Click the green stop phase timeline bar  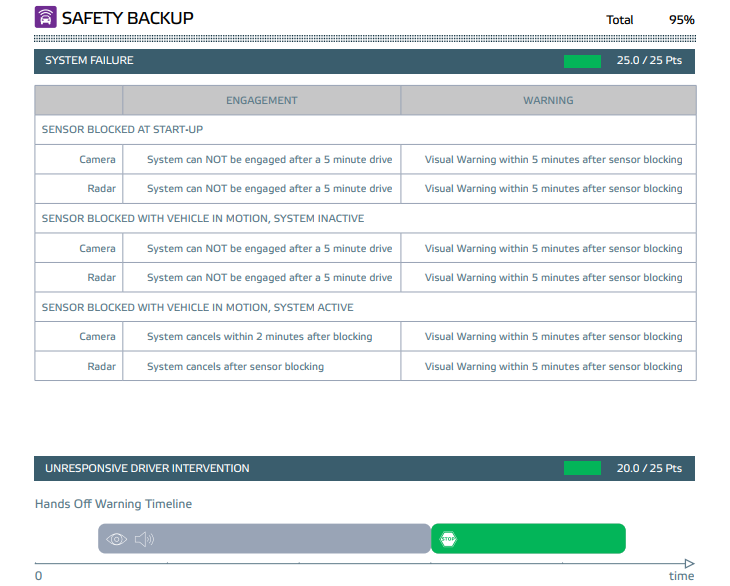540,539
